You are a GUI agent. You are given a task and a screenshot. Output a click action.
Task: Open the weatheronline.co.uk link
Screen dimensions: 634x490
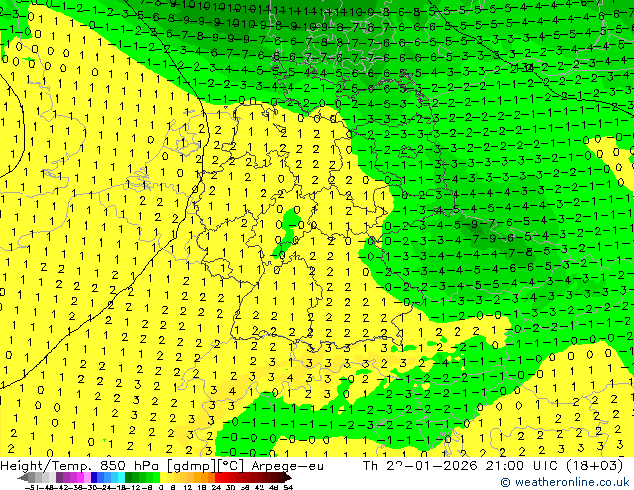(x=565, y=482)
